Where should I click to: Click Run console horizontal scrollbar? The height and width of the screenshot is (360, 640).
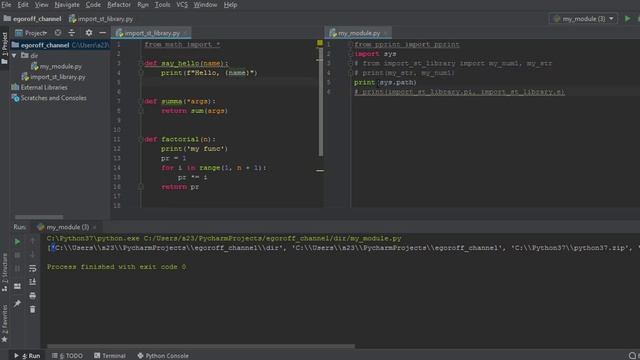[201, 346]
